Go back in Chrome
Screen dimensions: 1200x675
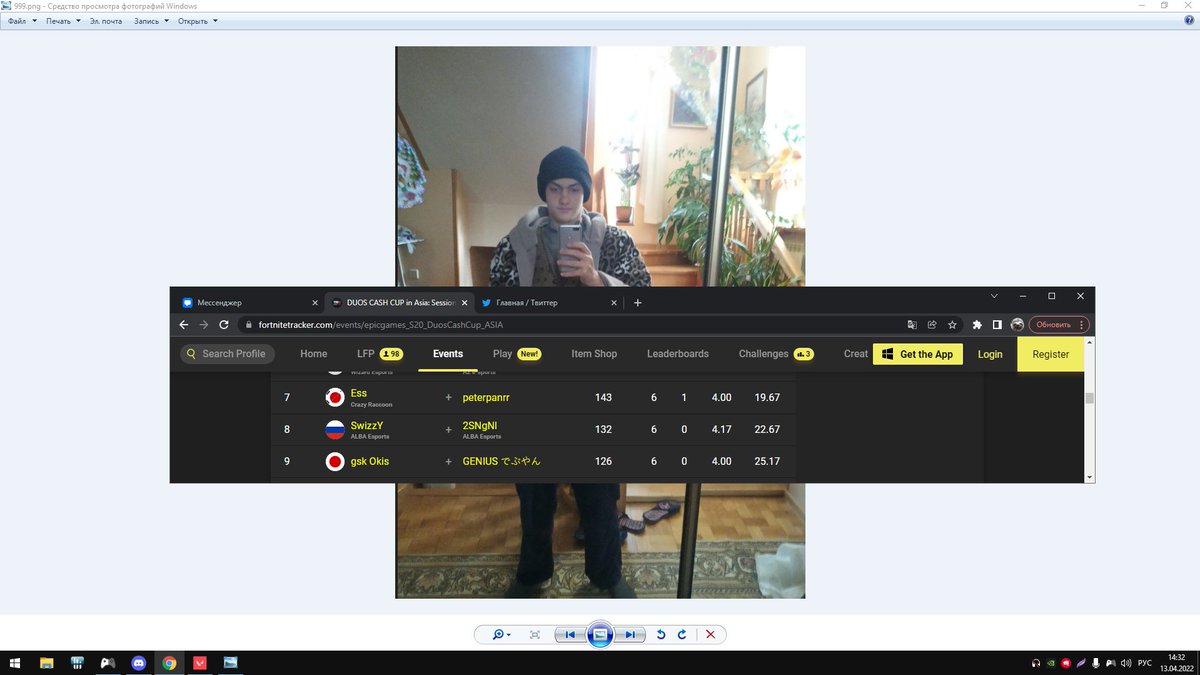(184, 325)
